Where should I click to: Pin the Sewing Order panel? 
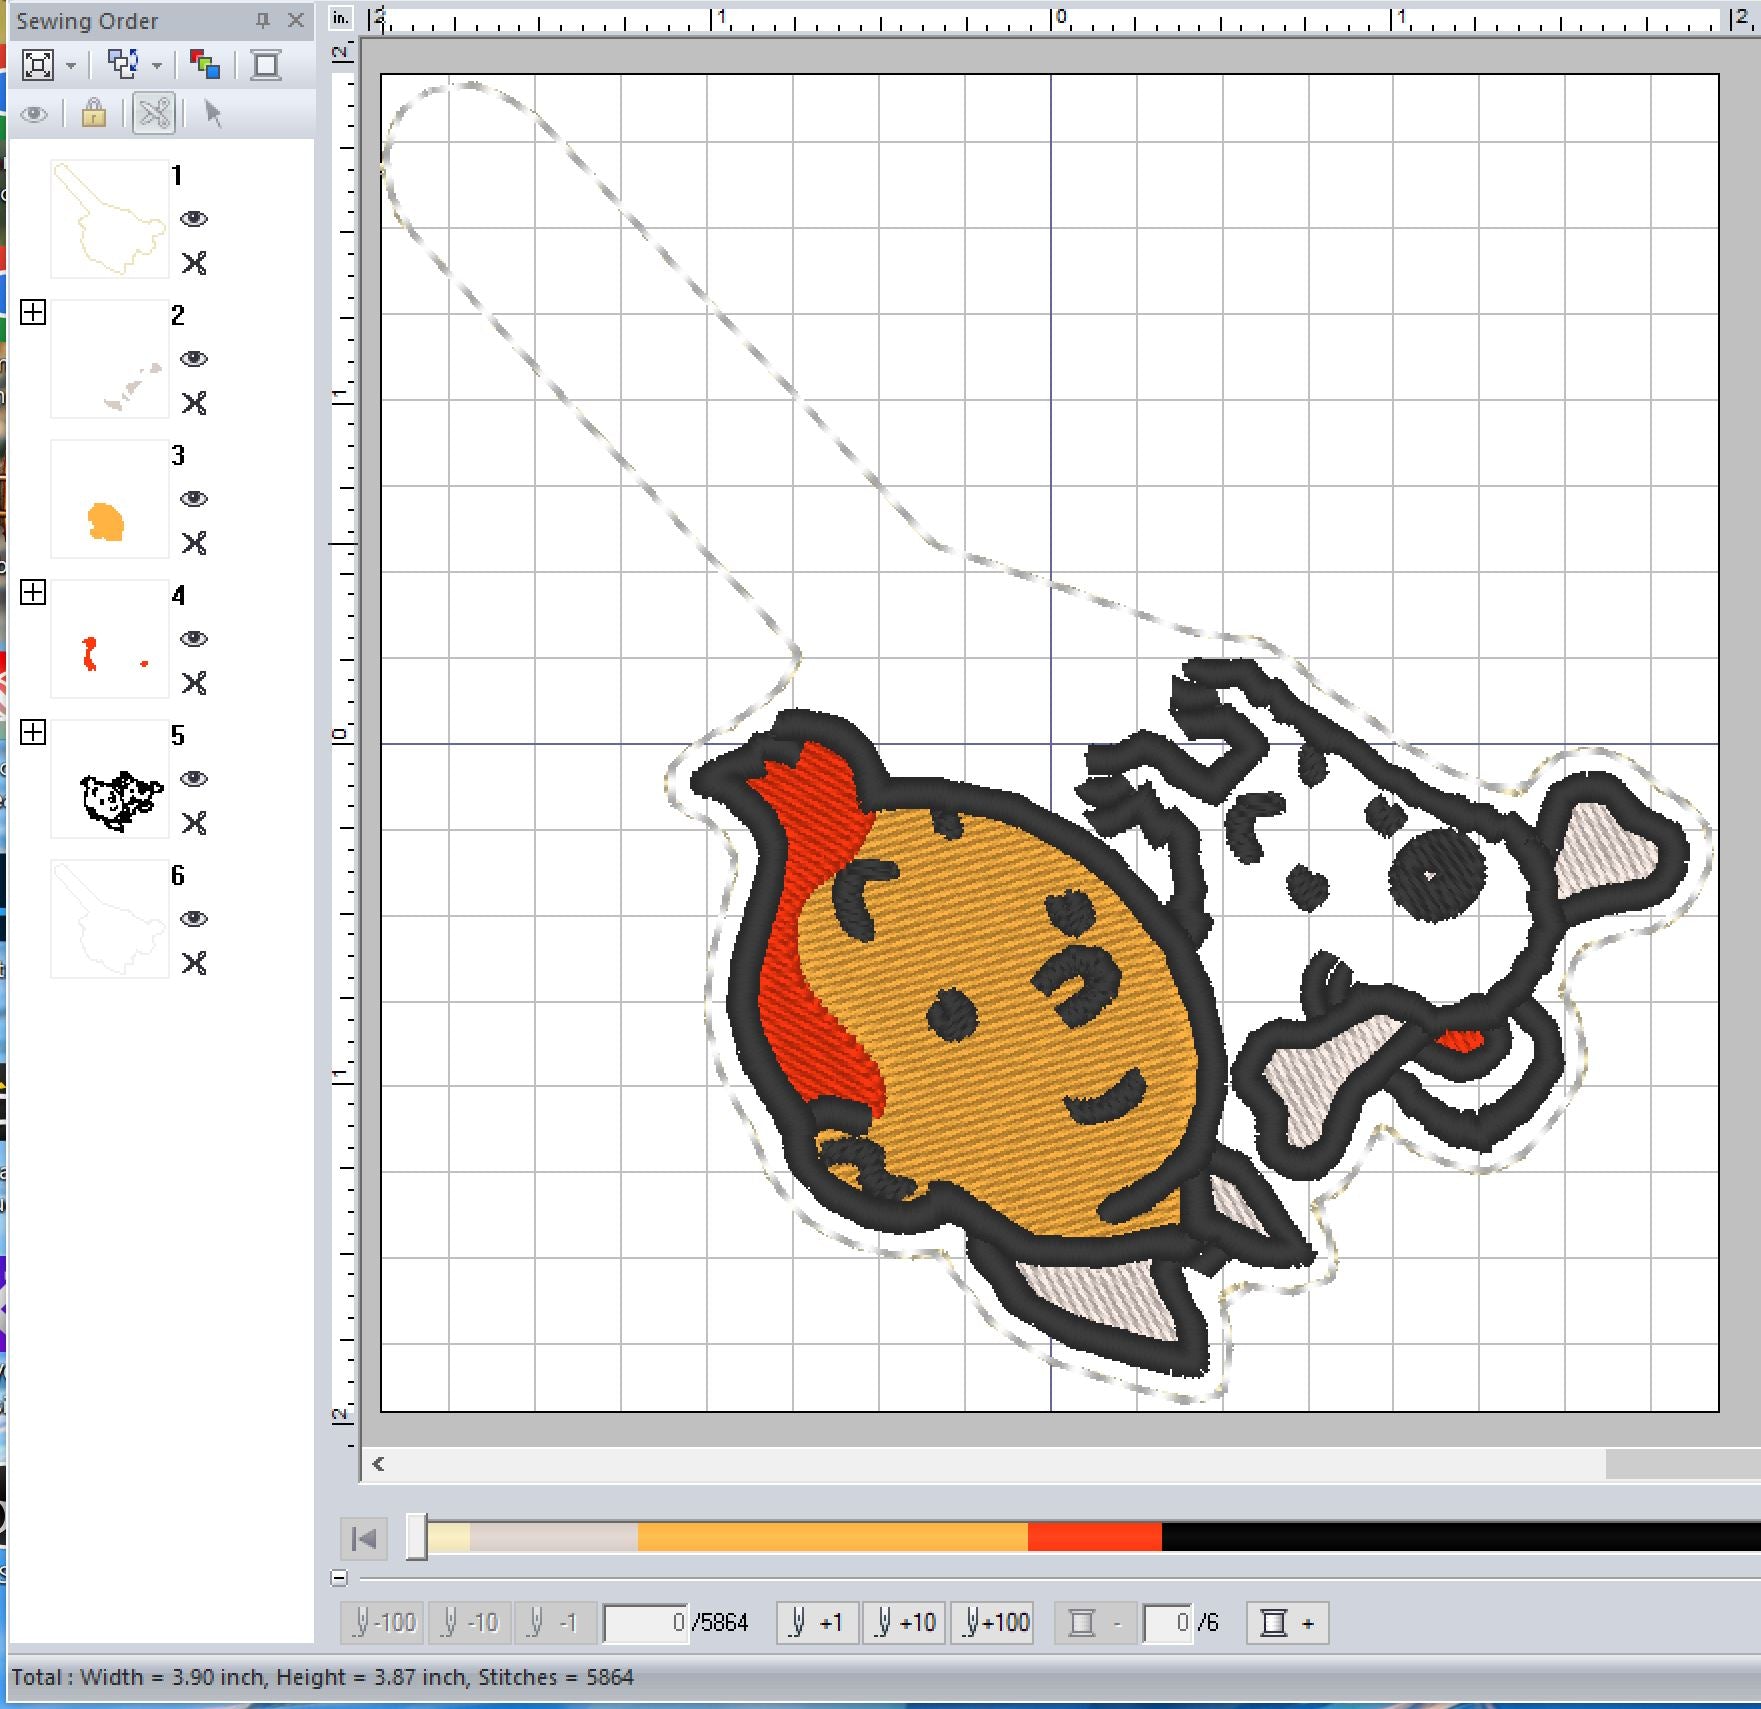pos(263,20)
